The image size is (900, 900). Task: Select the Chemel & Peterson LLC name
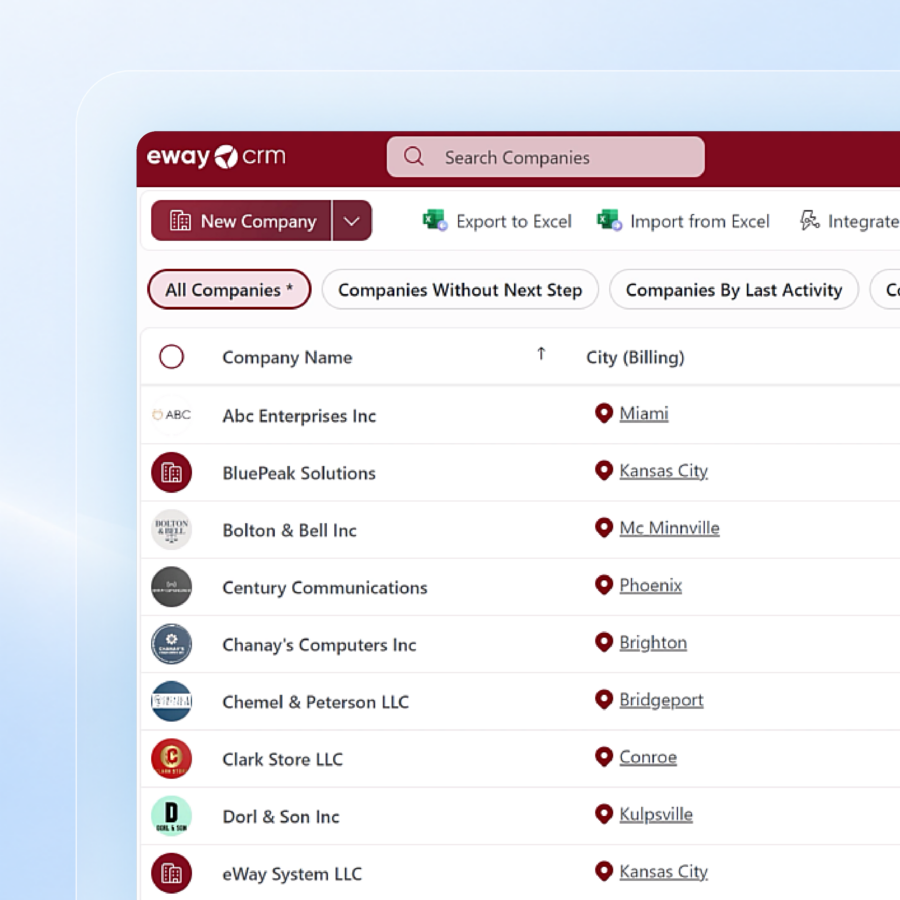[x=316, y=702]
